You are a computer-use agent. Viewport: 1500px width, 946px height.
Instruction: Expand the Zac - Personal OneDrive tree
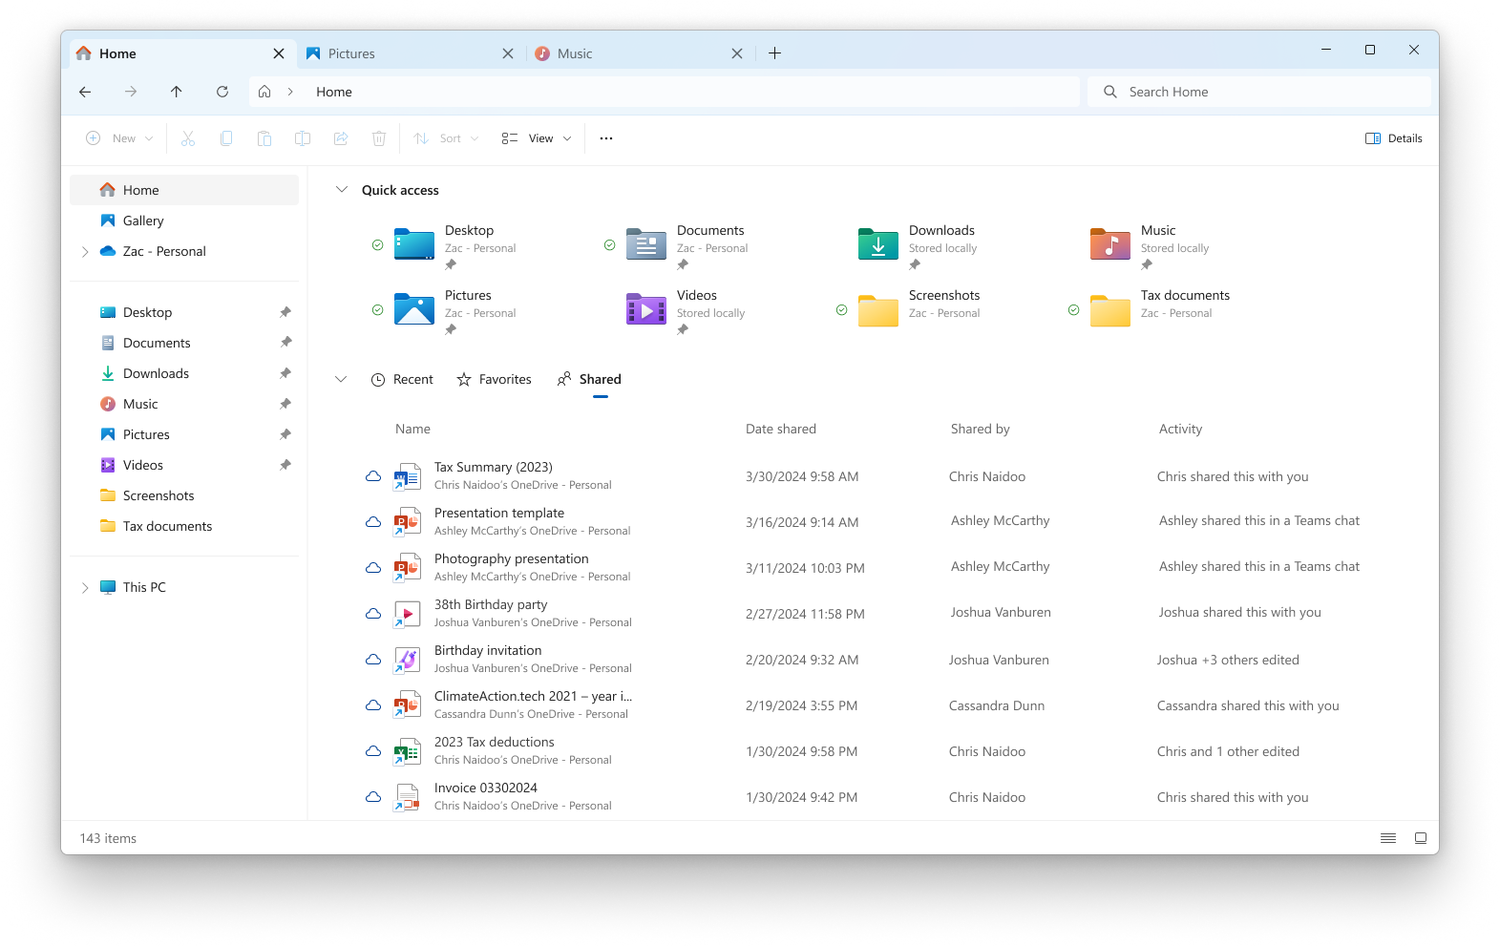(x=85, y=252)
